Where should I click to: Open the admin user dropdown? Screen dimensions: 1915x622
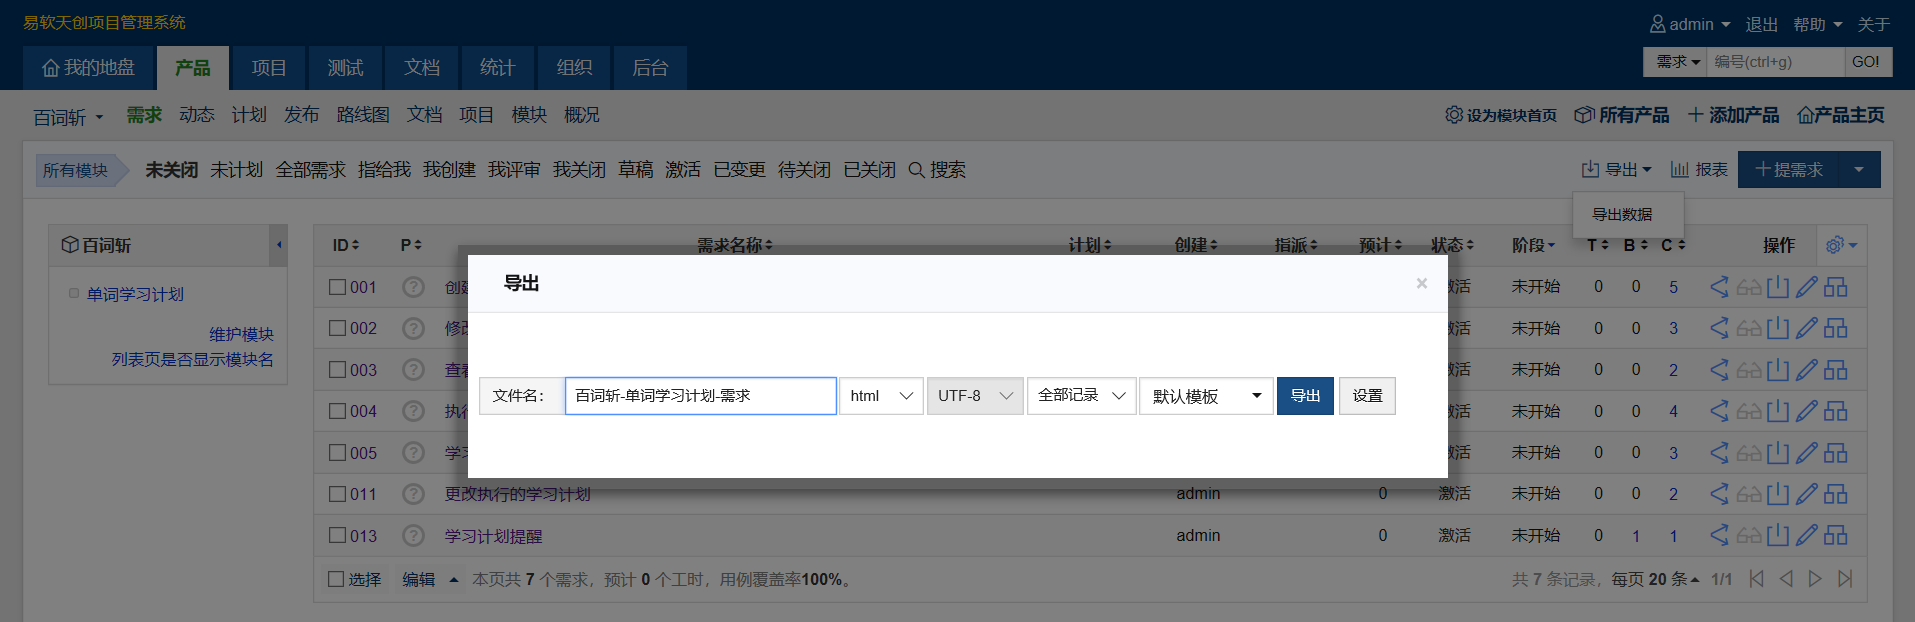pos(1690,24)
